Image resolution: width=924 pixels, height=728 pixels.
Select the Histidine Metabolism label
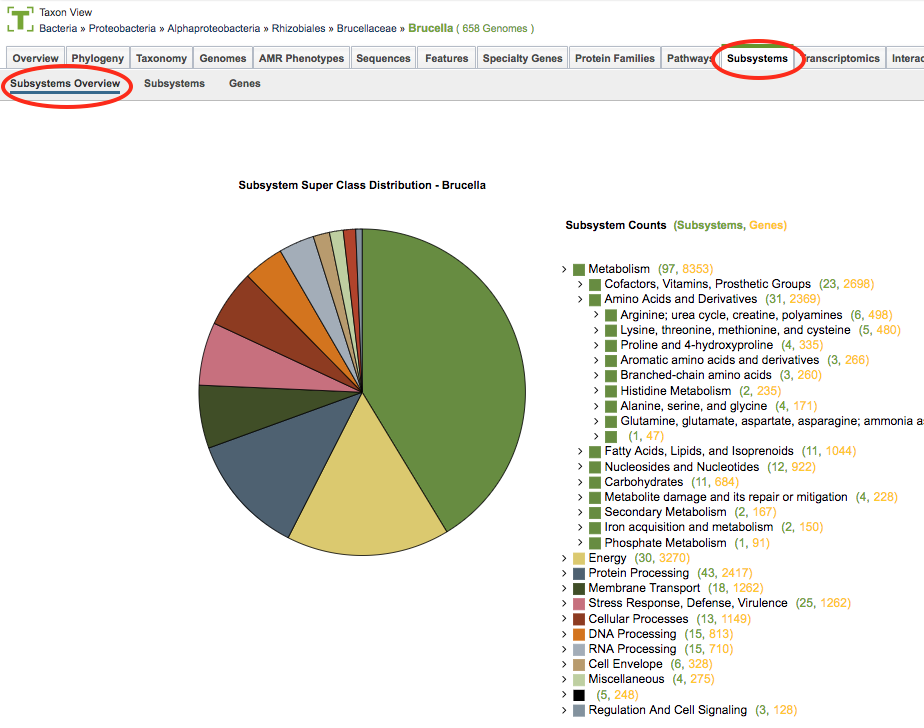675,391
